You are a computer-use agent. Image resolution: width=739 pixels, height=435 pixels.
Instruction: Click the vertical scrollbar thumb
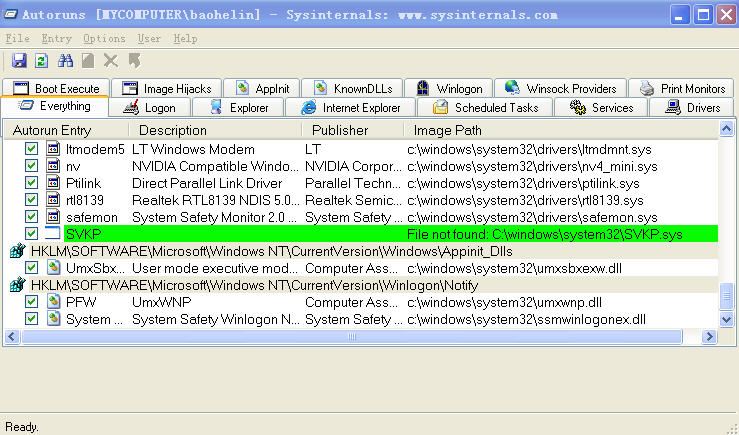click(x=726, y=296)
